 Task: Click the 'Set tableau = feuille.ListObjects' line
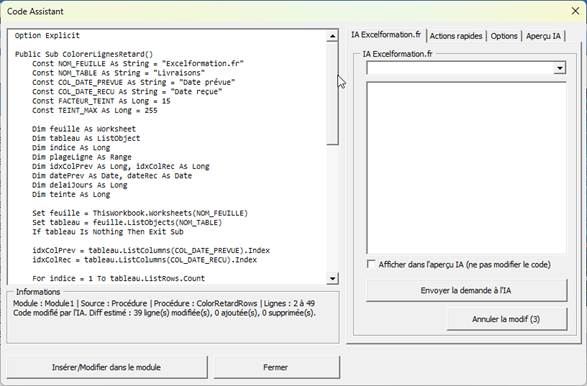[x=127, y=223]
